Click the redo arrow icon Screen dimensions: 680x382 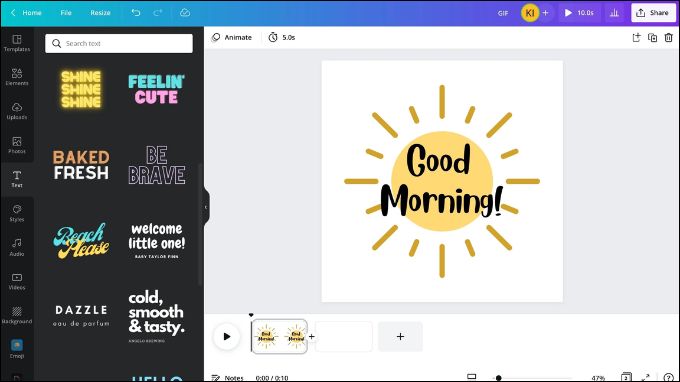(x=157, y=13)
